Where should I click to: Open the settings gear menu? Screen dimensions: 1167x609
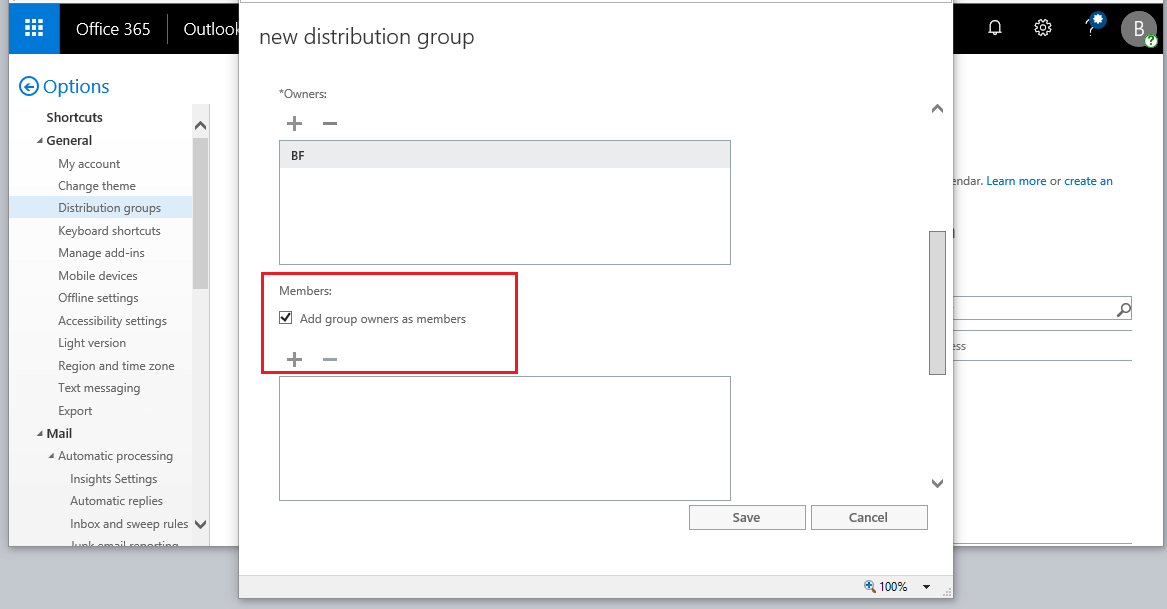[x=1043, y=28]
